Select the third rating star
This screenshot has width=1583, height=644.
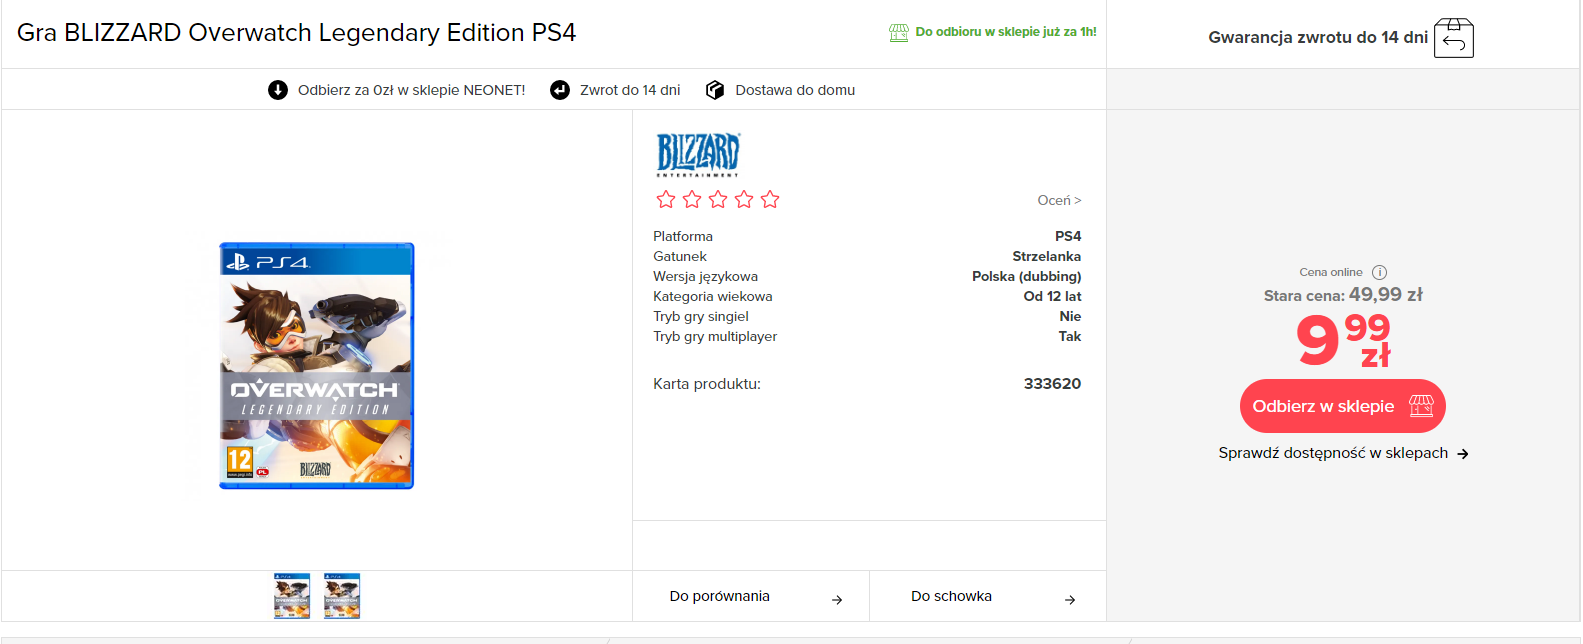(x=718, y=200)
